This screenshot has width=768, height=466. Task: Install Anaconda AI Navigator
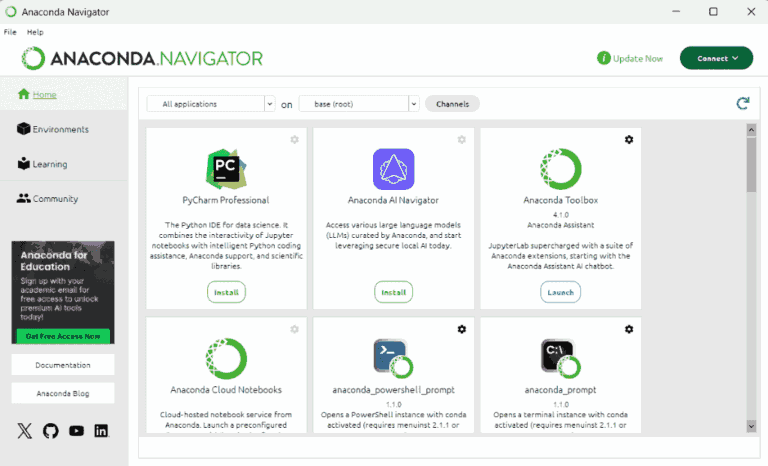point(393,292)
